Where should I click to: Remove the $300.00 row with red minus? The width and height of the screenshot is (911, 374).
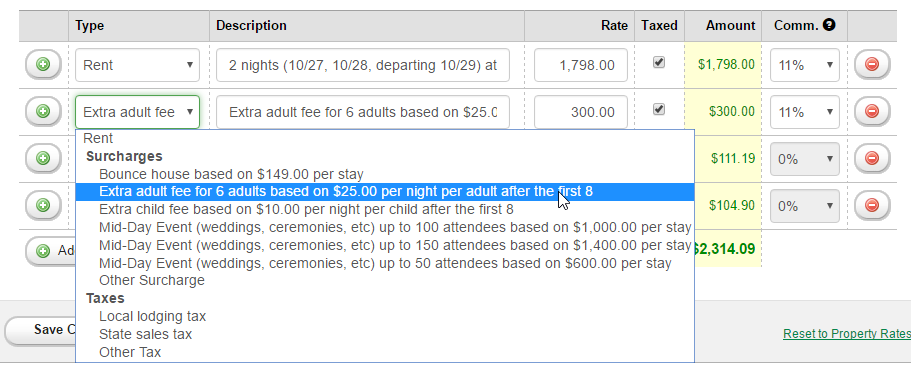[x=872, y=112]
